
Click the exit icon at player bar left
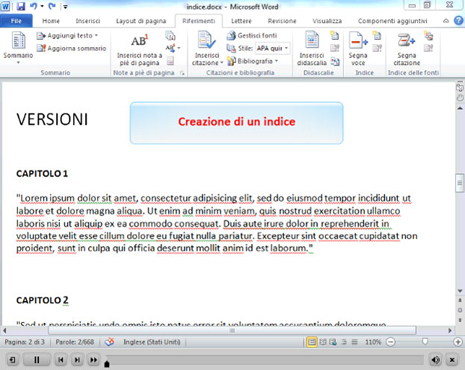click(12, 360)
